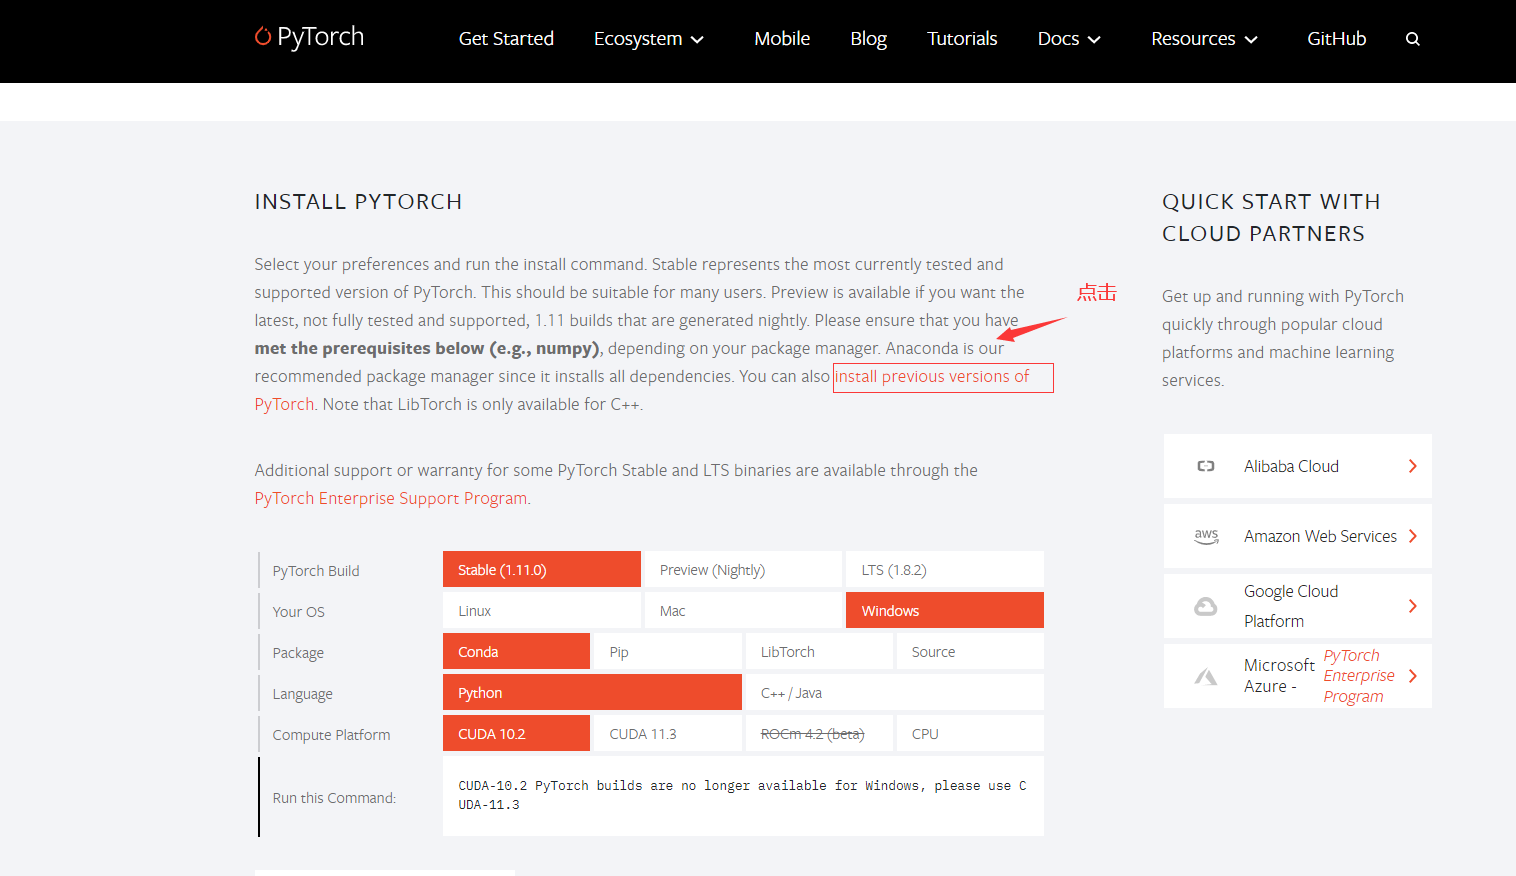Viewport: 1516px width, 876px height.
Task: Open PyTorch Enterprise Support Program link
Action: 391,498
